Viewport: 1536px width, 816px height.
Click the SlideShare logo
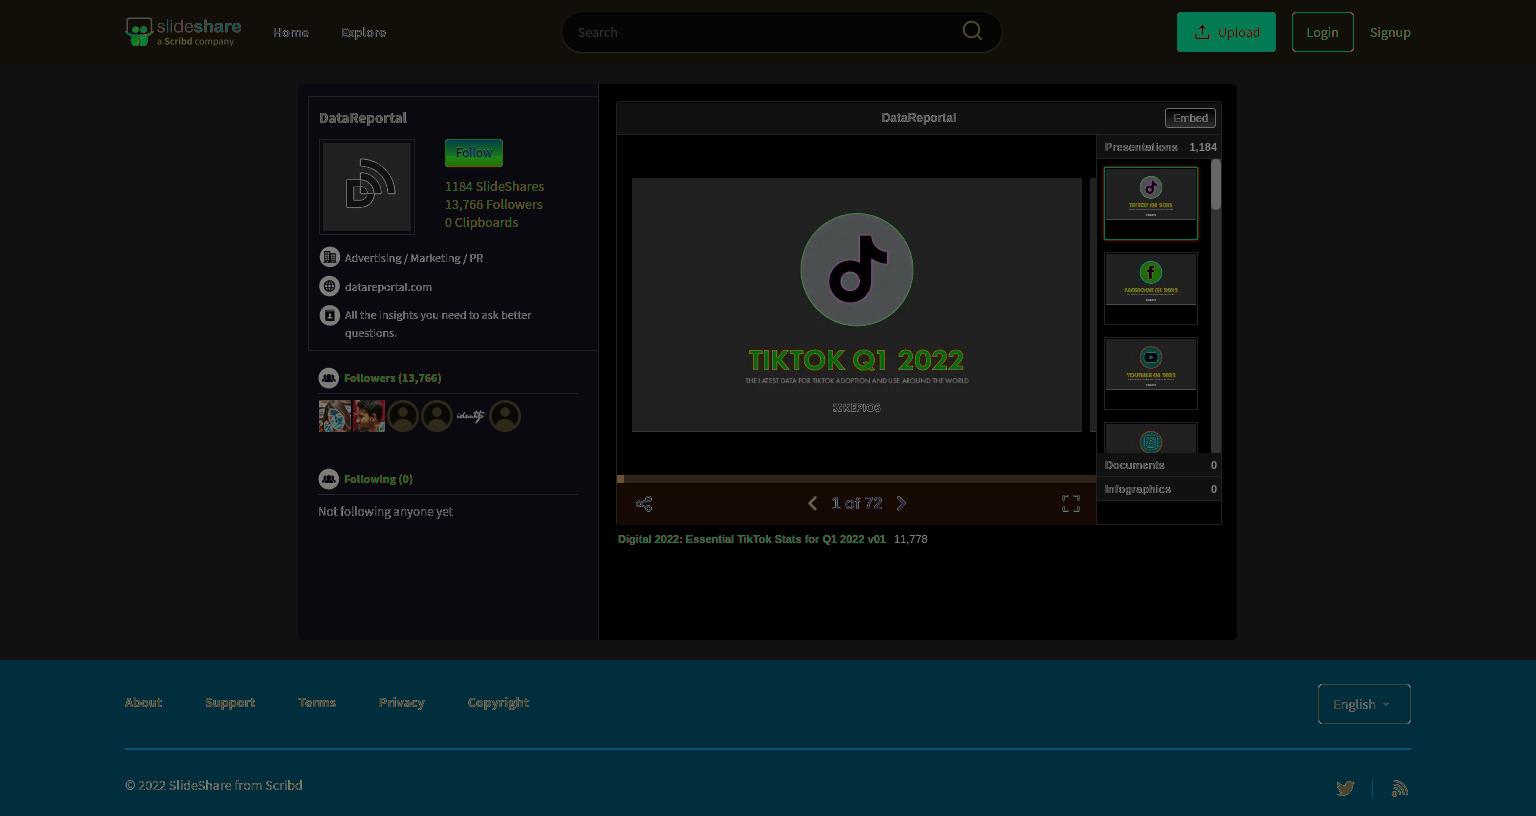pyautogui.click(x=183, y=32)
